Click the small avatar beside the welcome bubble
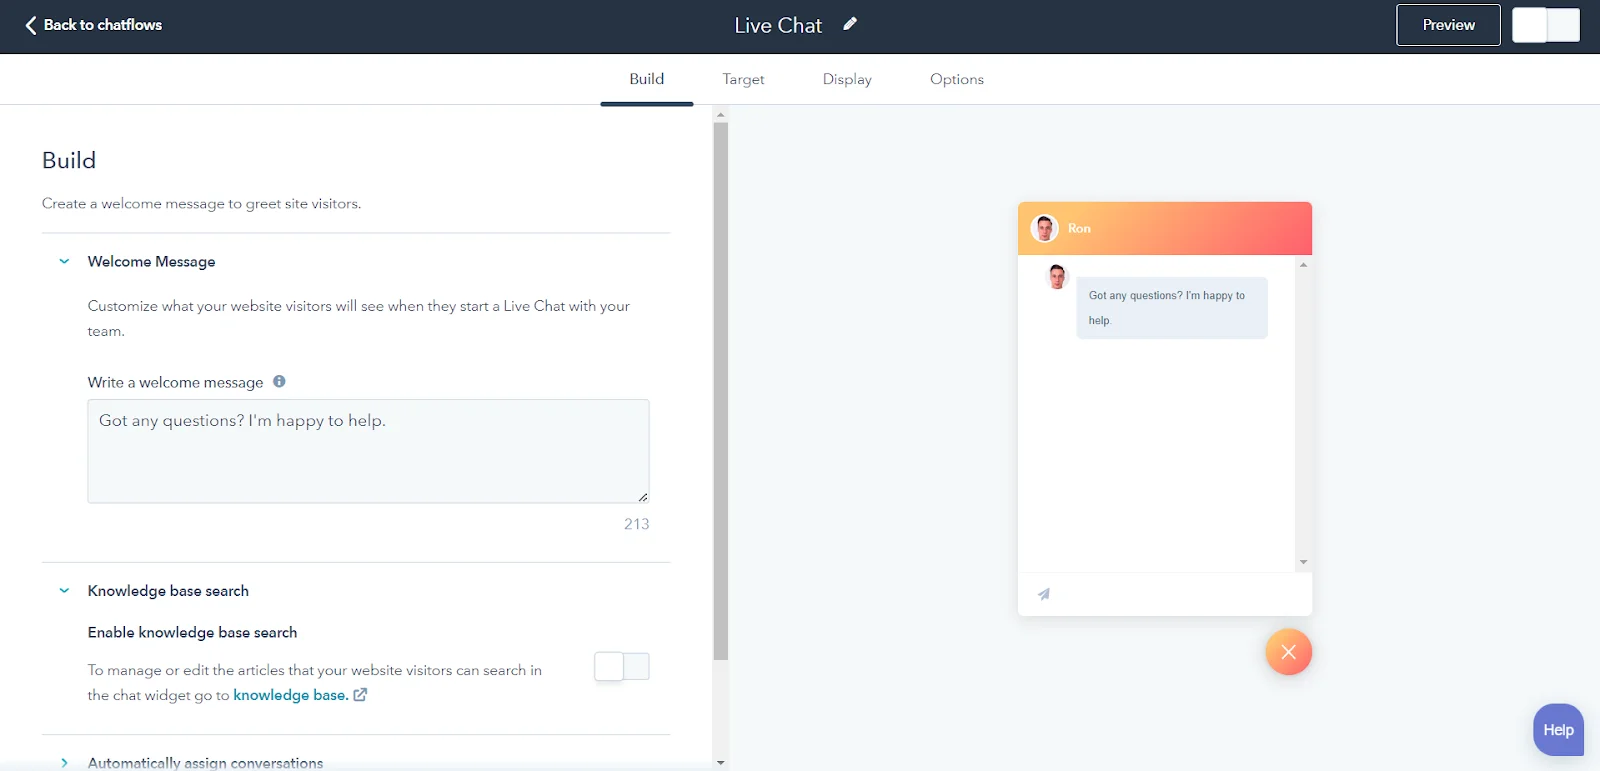Image resolution: width=1600 pixels, height=771 pixels. click(x=1057, y=276)
